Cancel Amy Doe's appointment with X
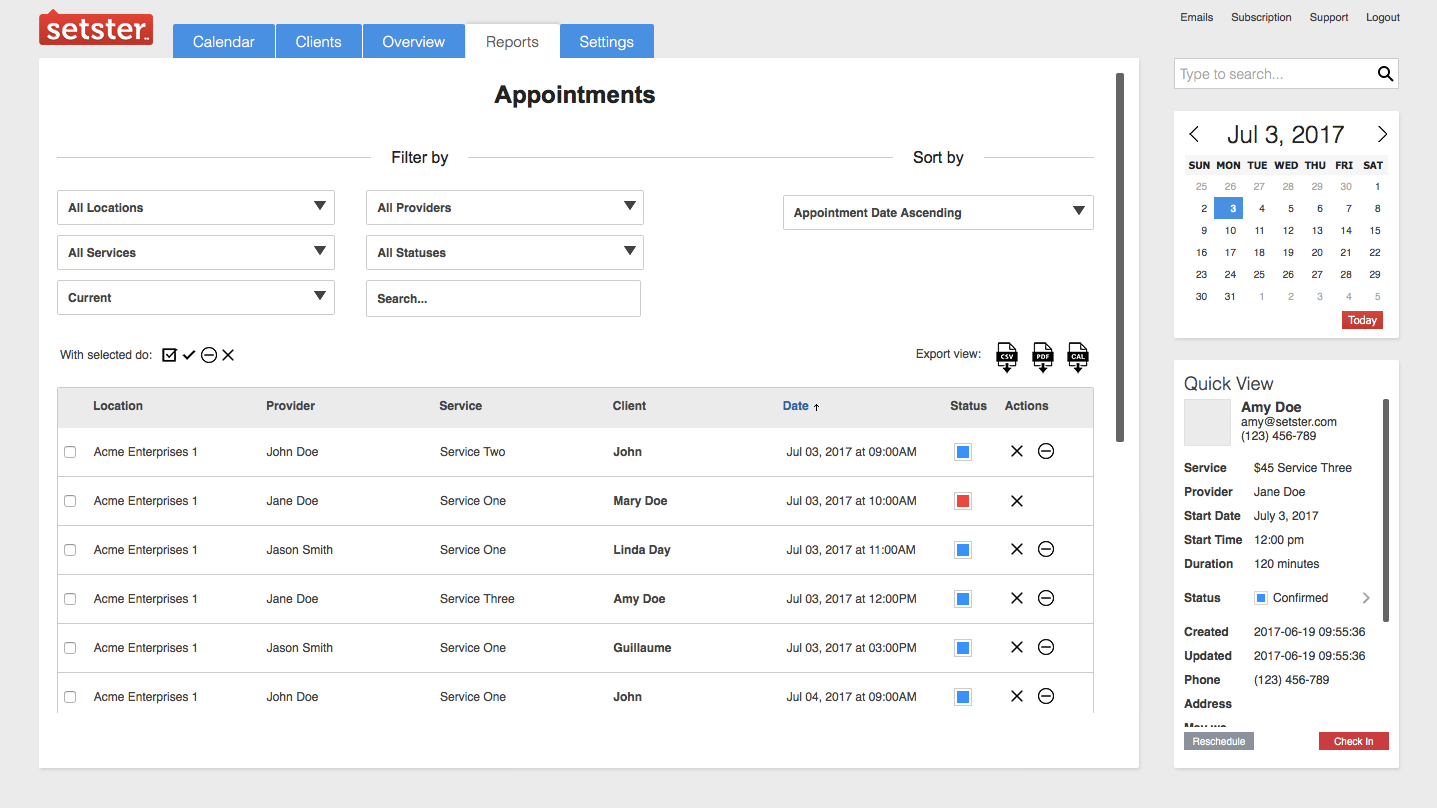Image resolution: width=1437 pixels, height=808 pixels. click(1017, 599)
